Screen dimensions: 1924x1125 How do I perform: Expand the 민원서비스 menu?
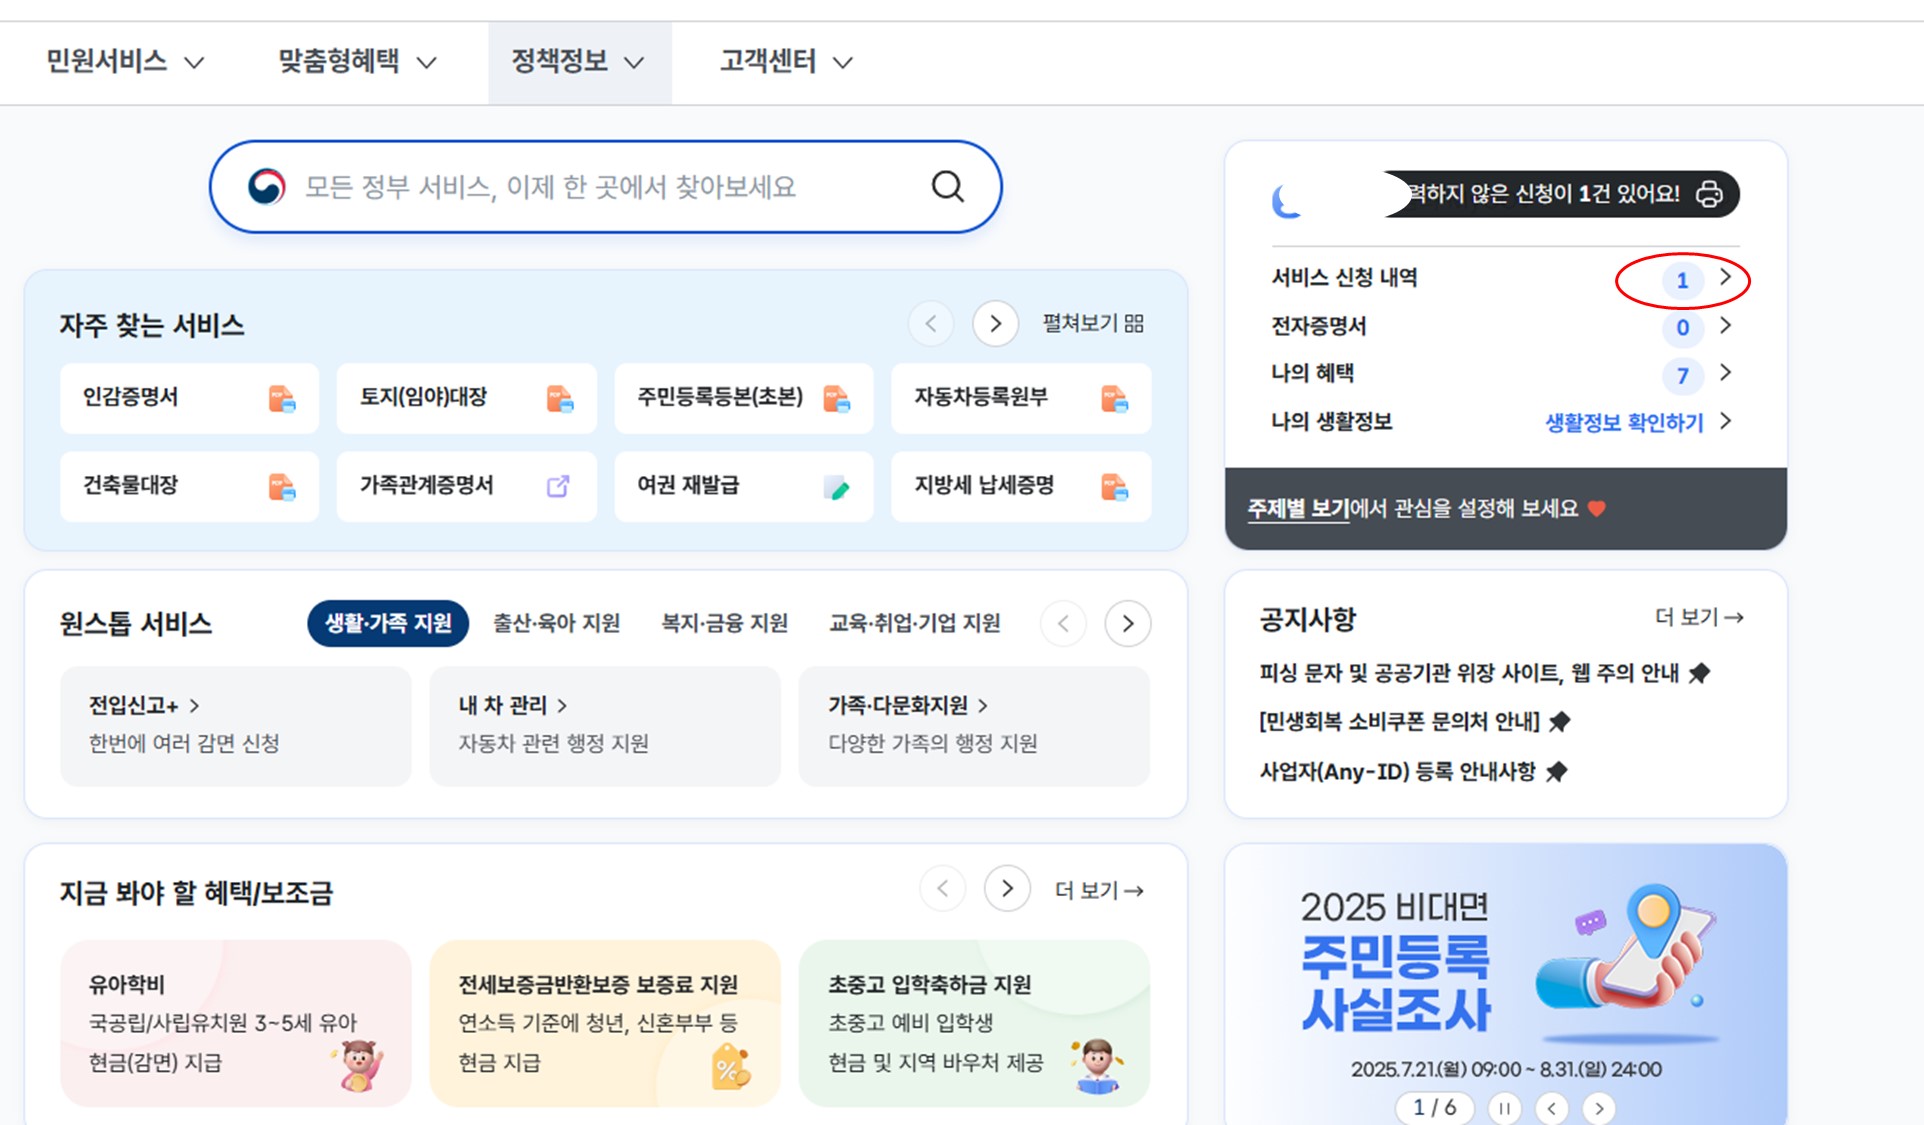coord(125,62)
